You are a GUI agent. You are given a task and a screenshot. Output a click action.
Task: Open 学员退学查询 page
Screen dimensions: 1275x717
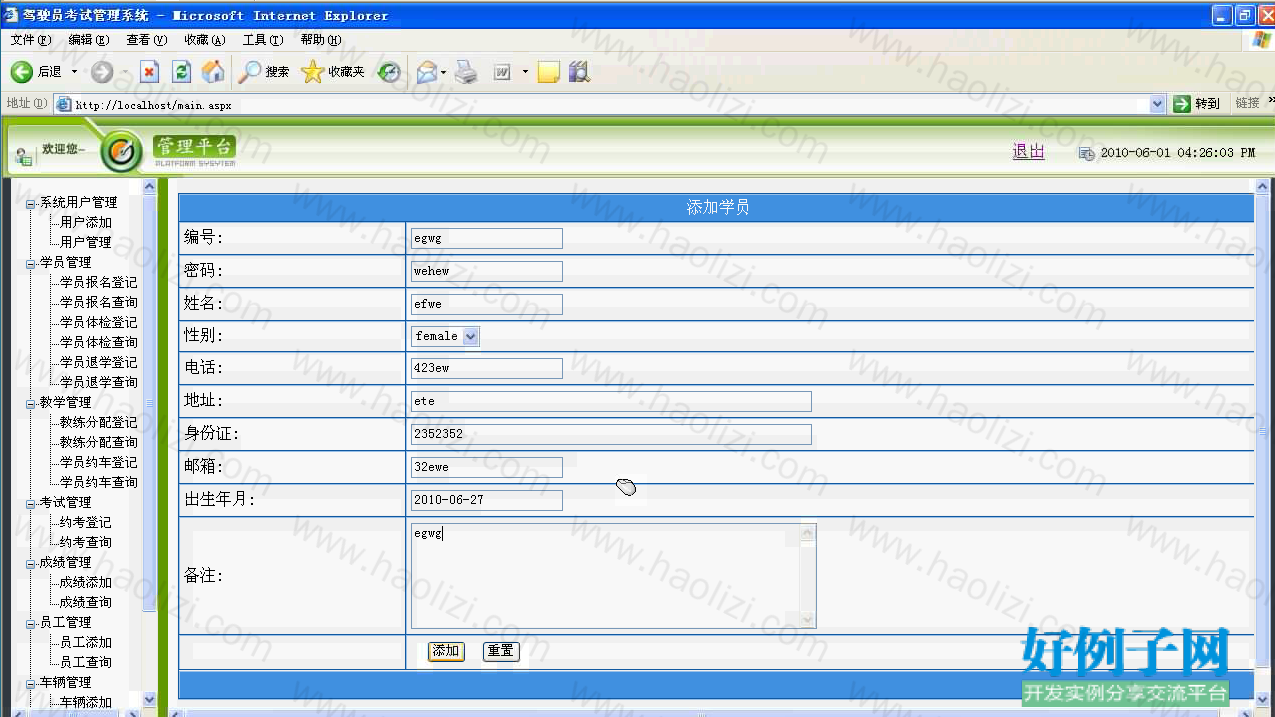click(x=99, y=382)
